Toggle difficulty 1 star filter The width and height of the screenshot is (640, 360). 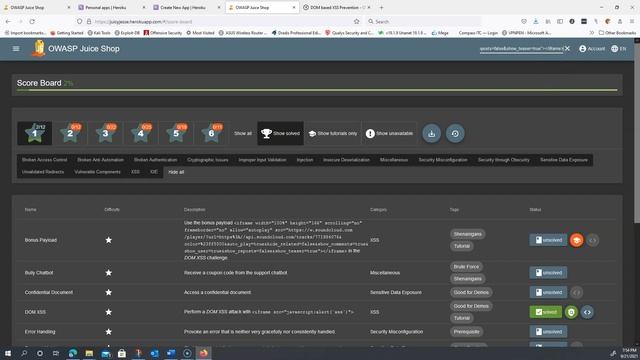(x=35, y=133)
